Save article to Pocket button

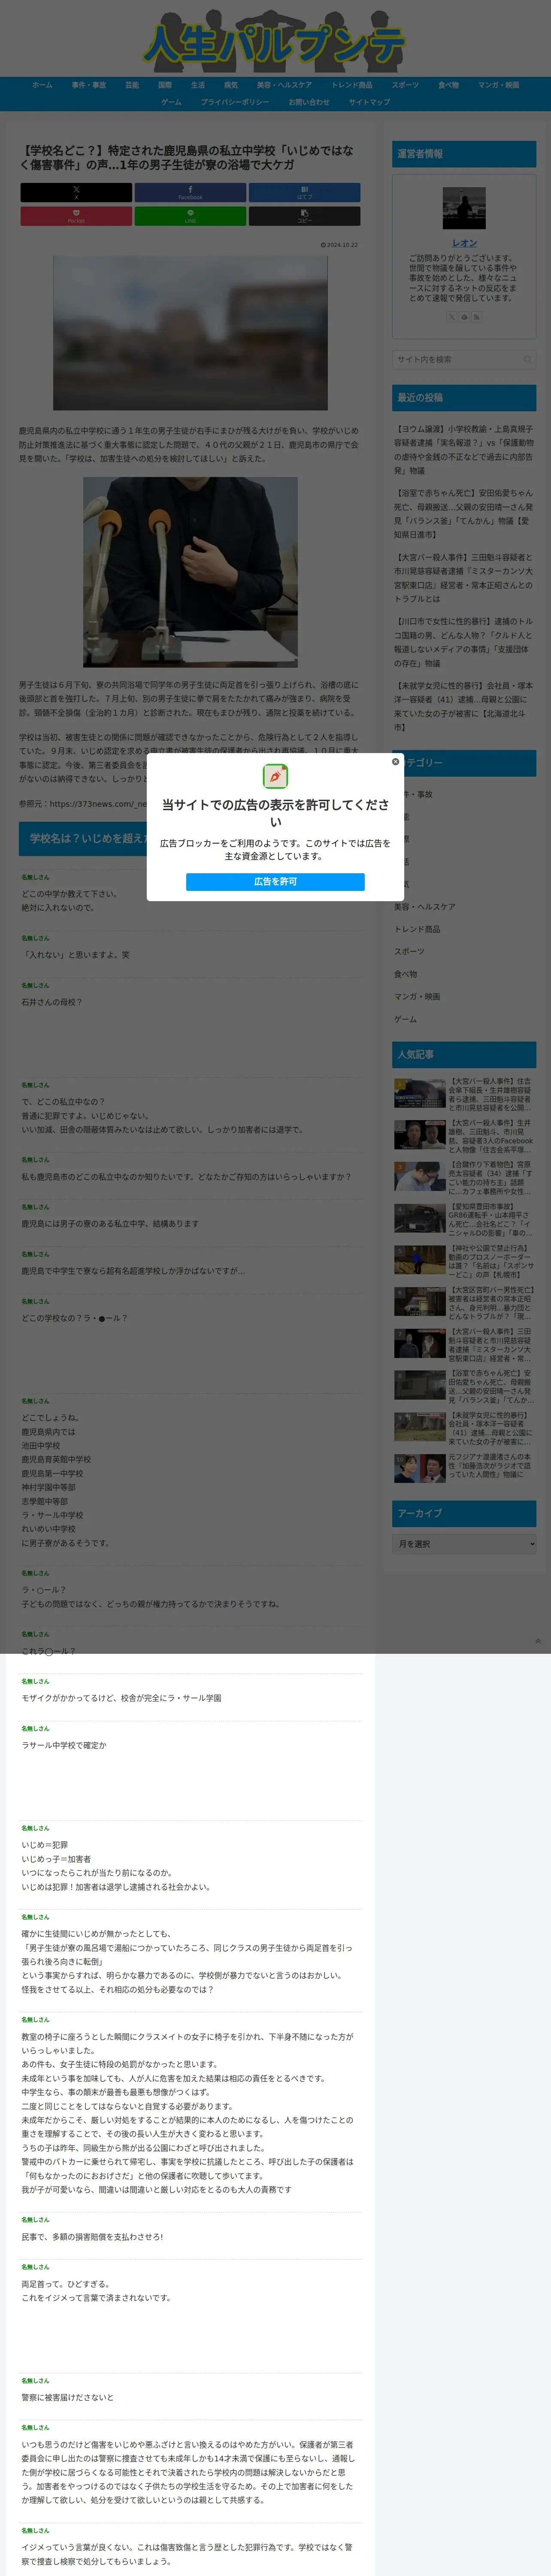click(76, 216)
